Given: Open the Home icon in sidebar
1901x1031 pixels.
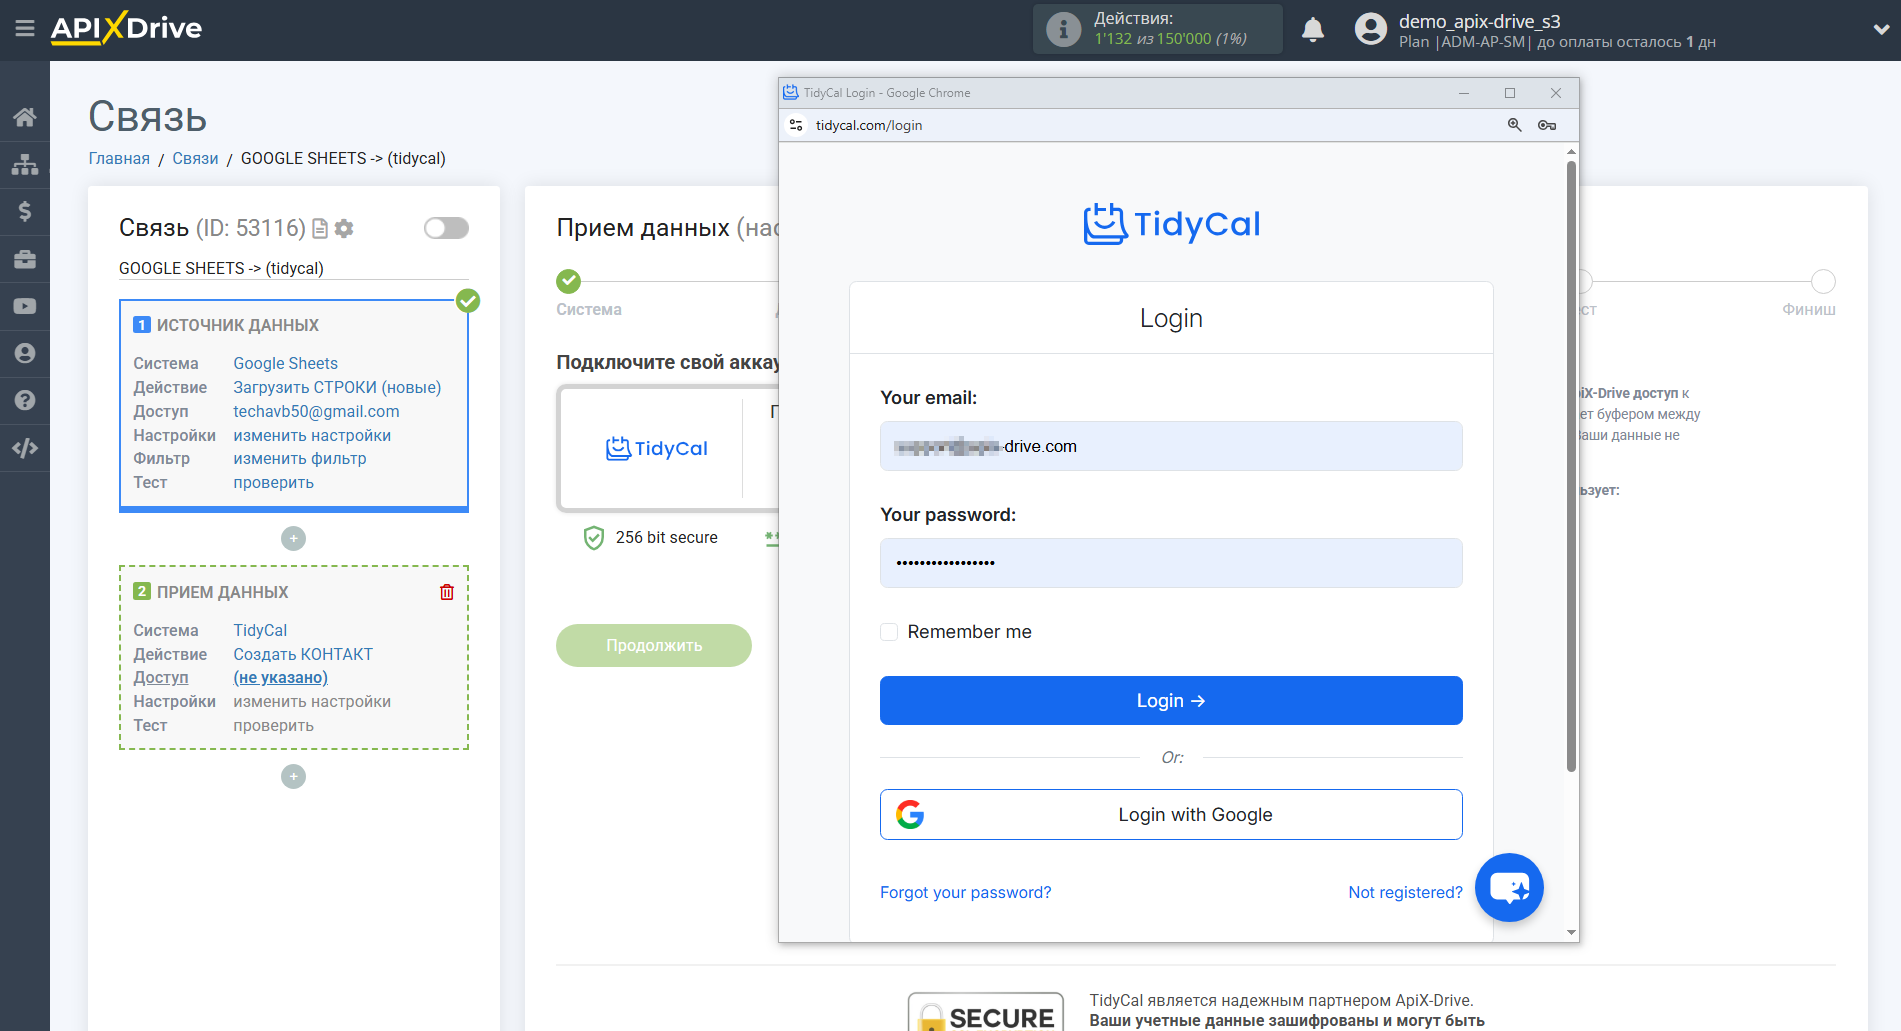Looking at the screenshot, I should [x=25, y=116].
